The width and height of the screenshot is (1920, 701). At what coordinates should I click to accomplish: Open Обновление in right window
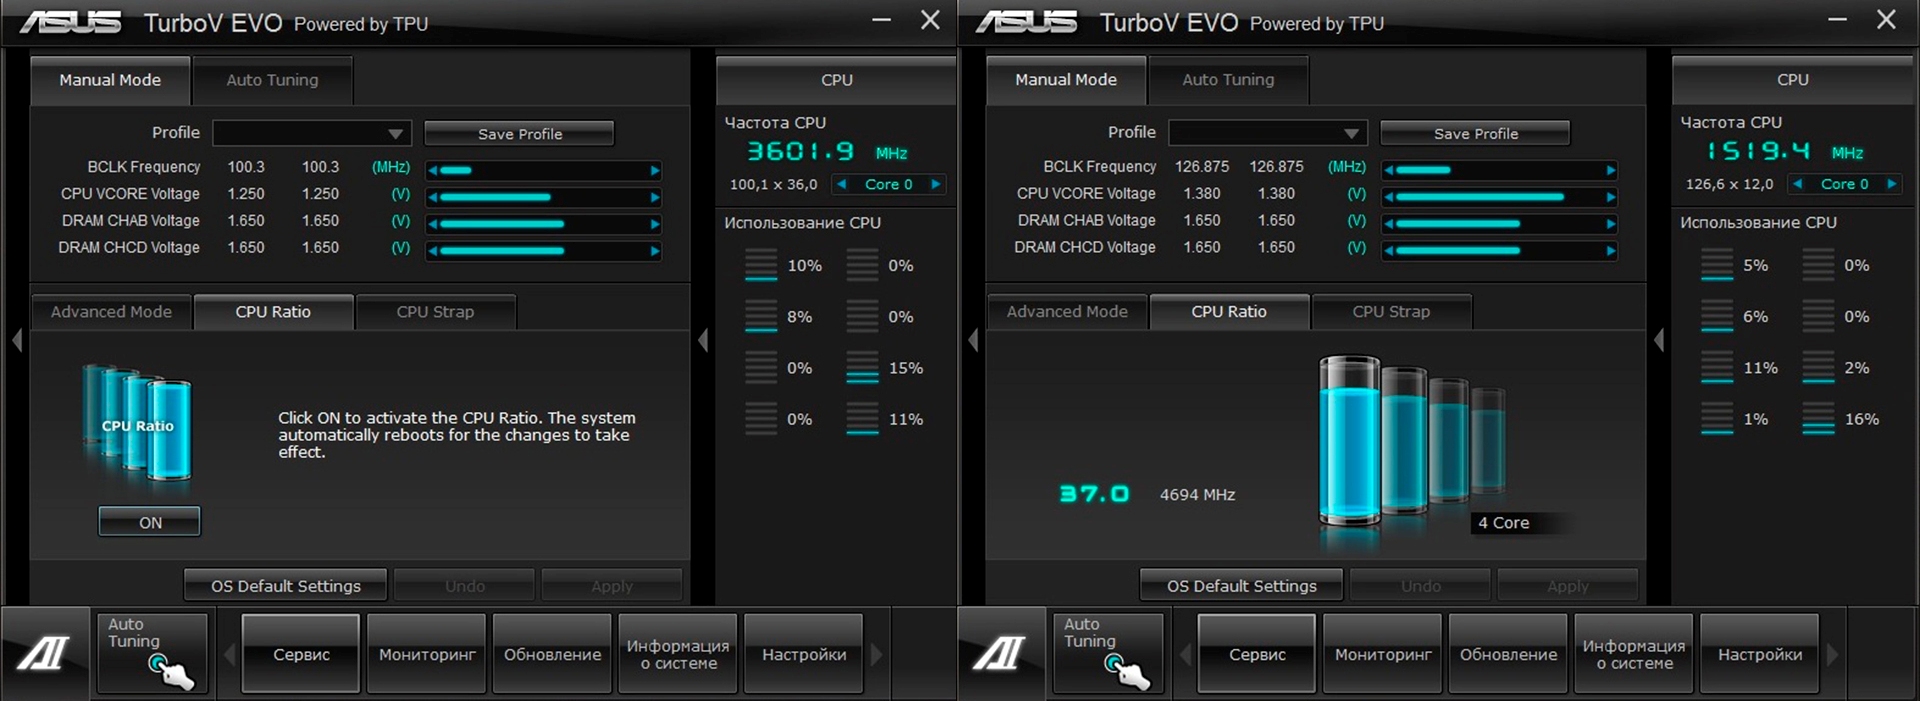pyautogui.click(x=1508, y=654)
